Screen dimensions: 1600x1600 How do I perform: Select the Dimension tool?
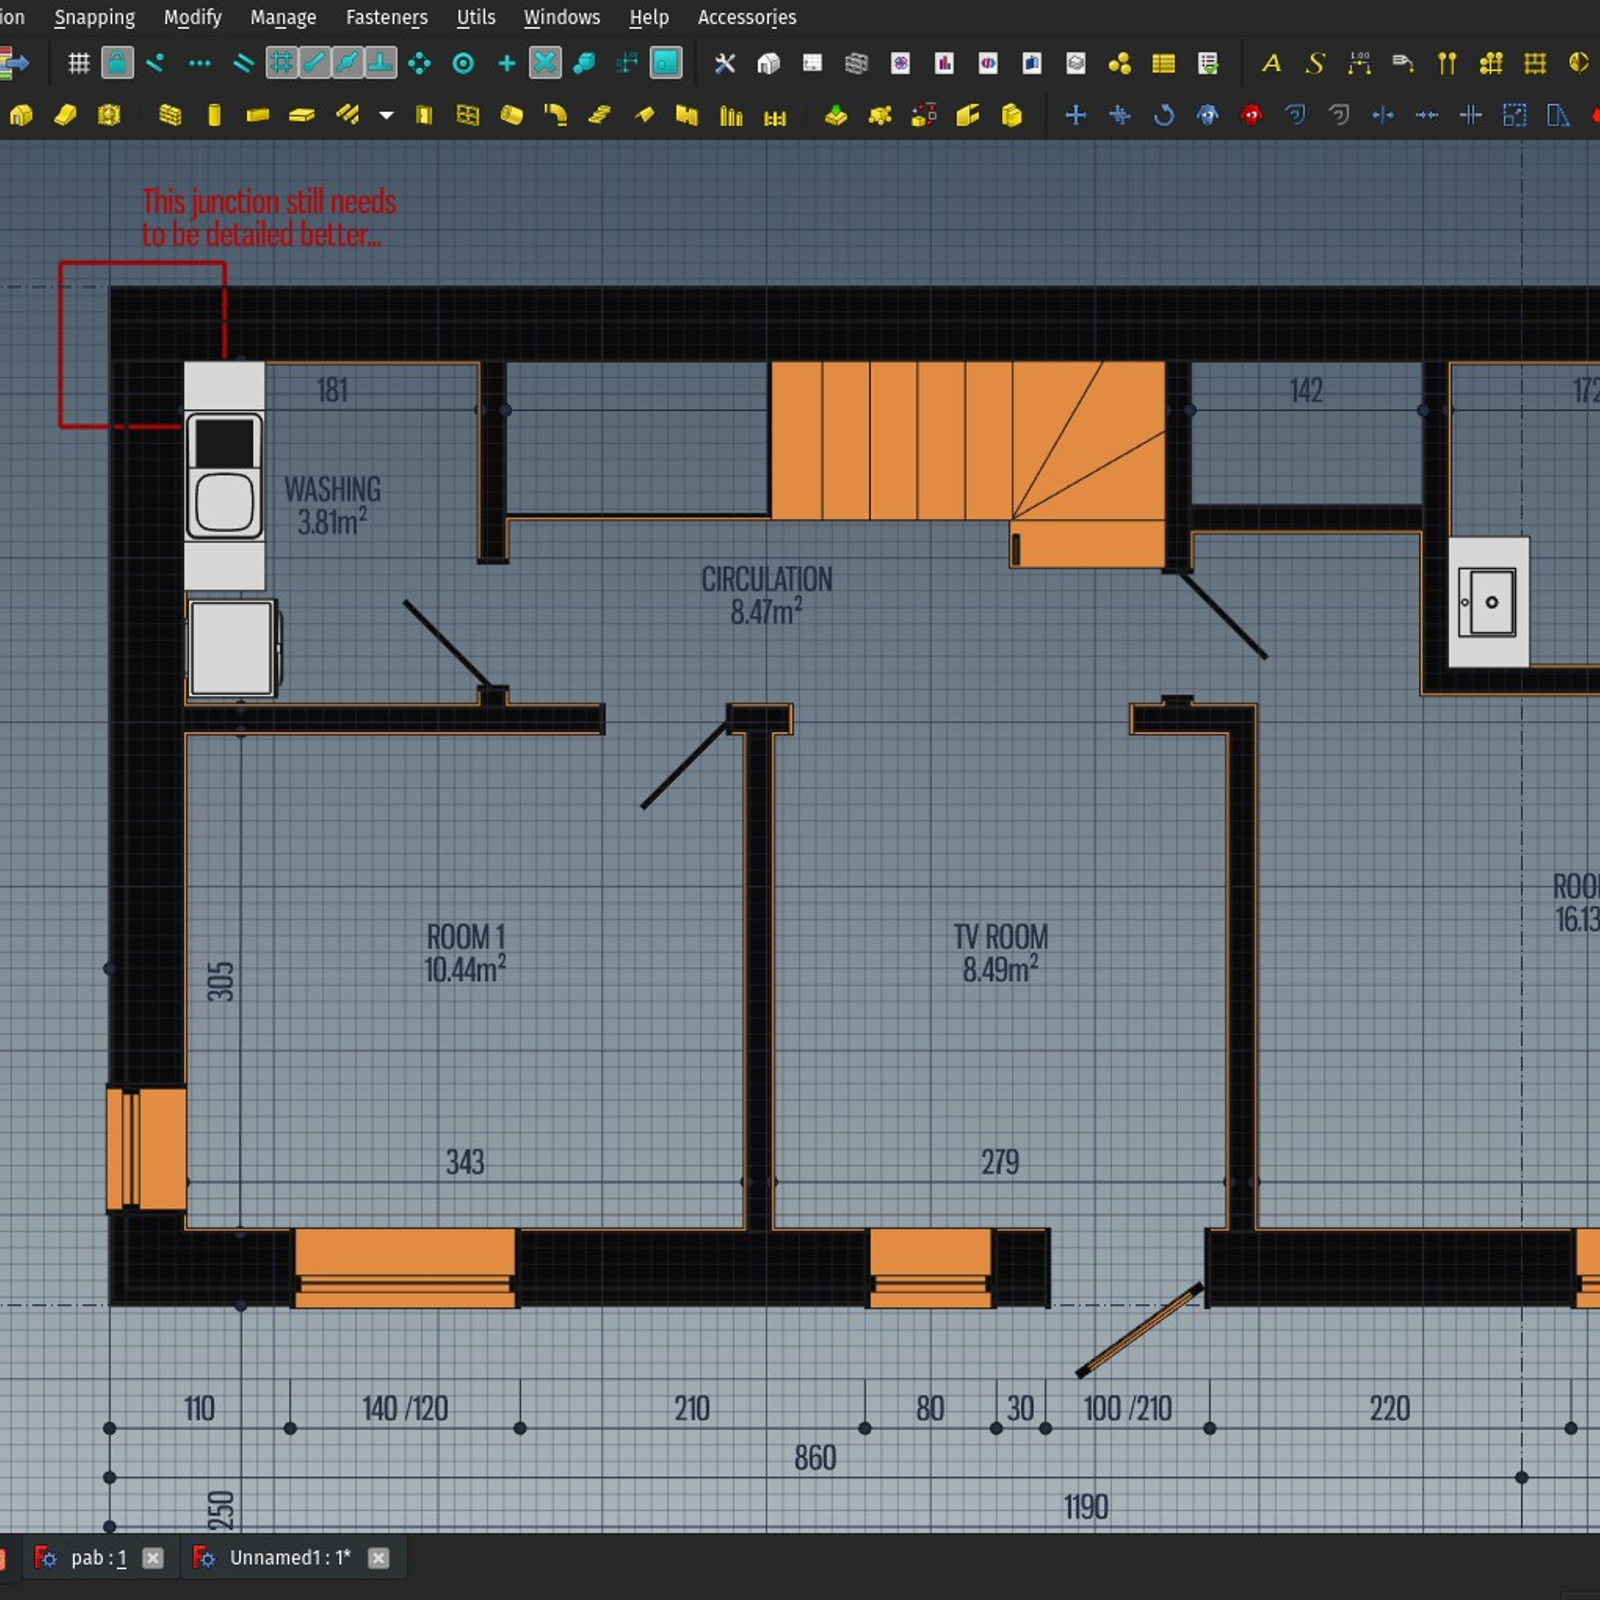[x=1358, y=63]
